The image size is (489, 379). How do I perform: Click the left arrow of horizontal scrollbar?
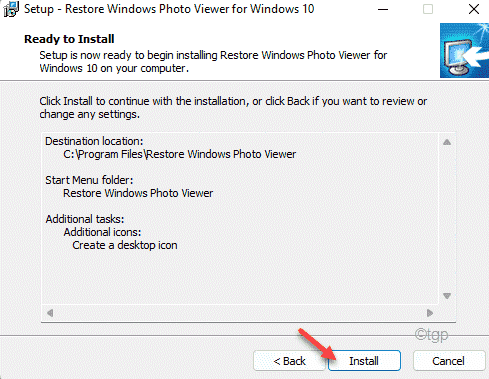pos(50,313)
